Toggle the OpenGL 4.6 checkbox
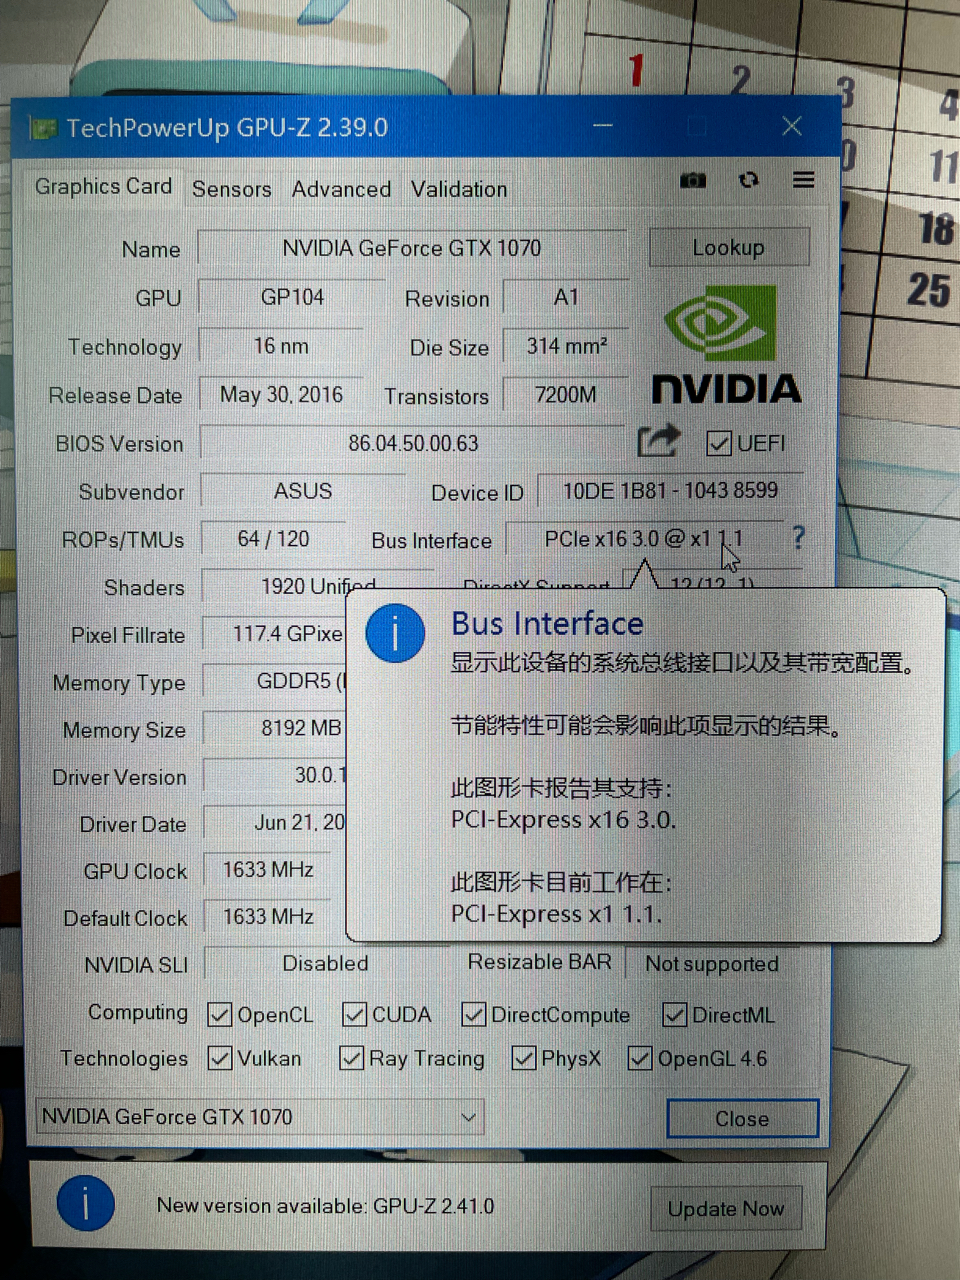Image resolution: width=960 pixels, height=1280 pixels. (639, 1057)
